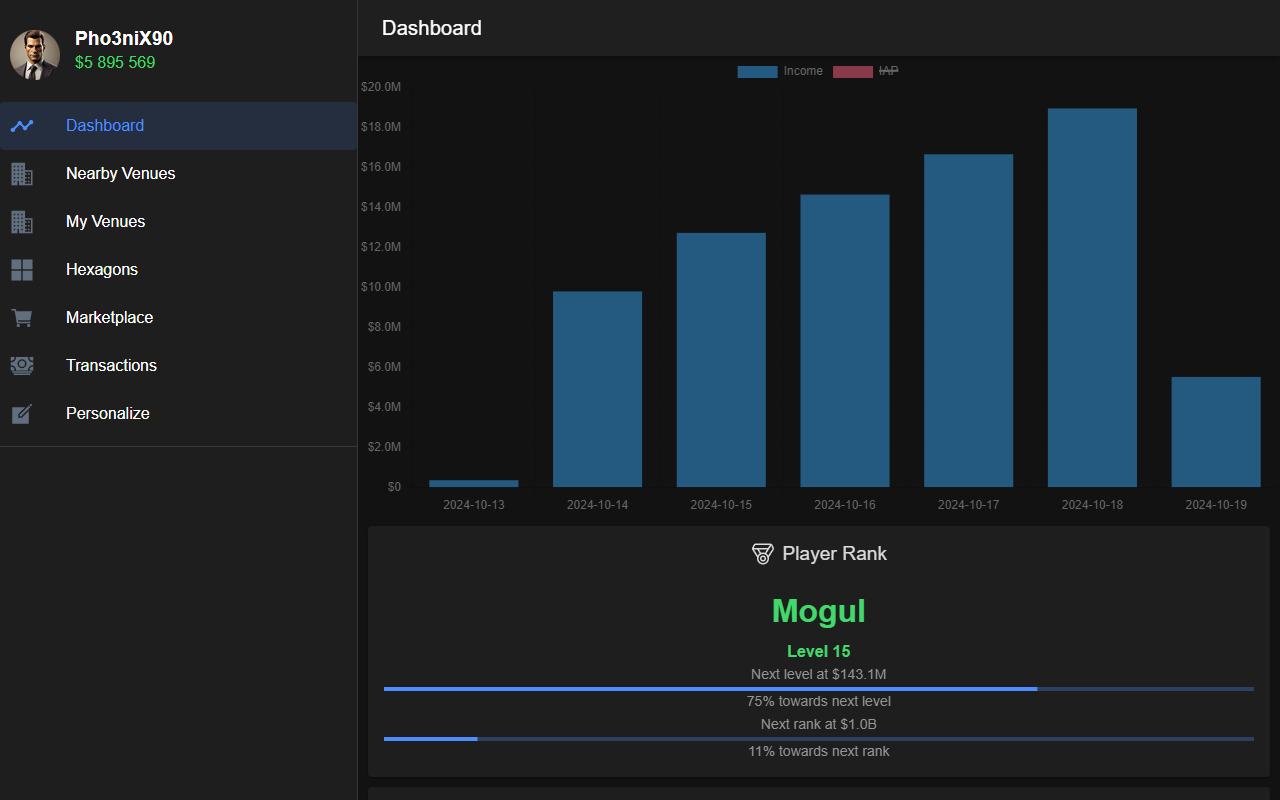
Task: Click the 2024-10-19 axis date label
Action: click(1216, 505)
